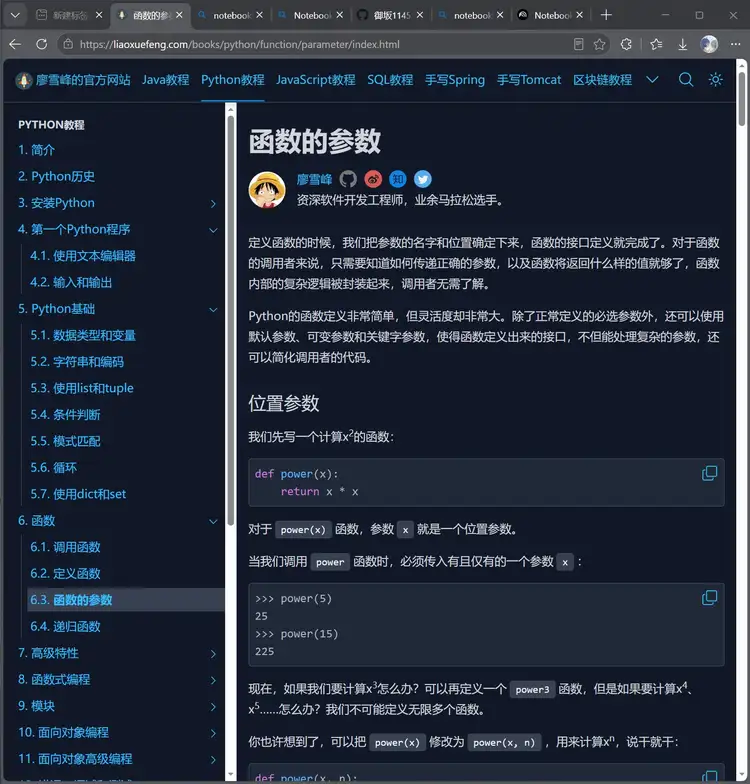The image size is (750, 784).
Task: Open the reader view icon in address bar
Action: 578,44
